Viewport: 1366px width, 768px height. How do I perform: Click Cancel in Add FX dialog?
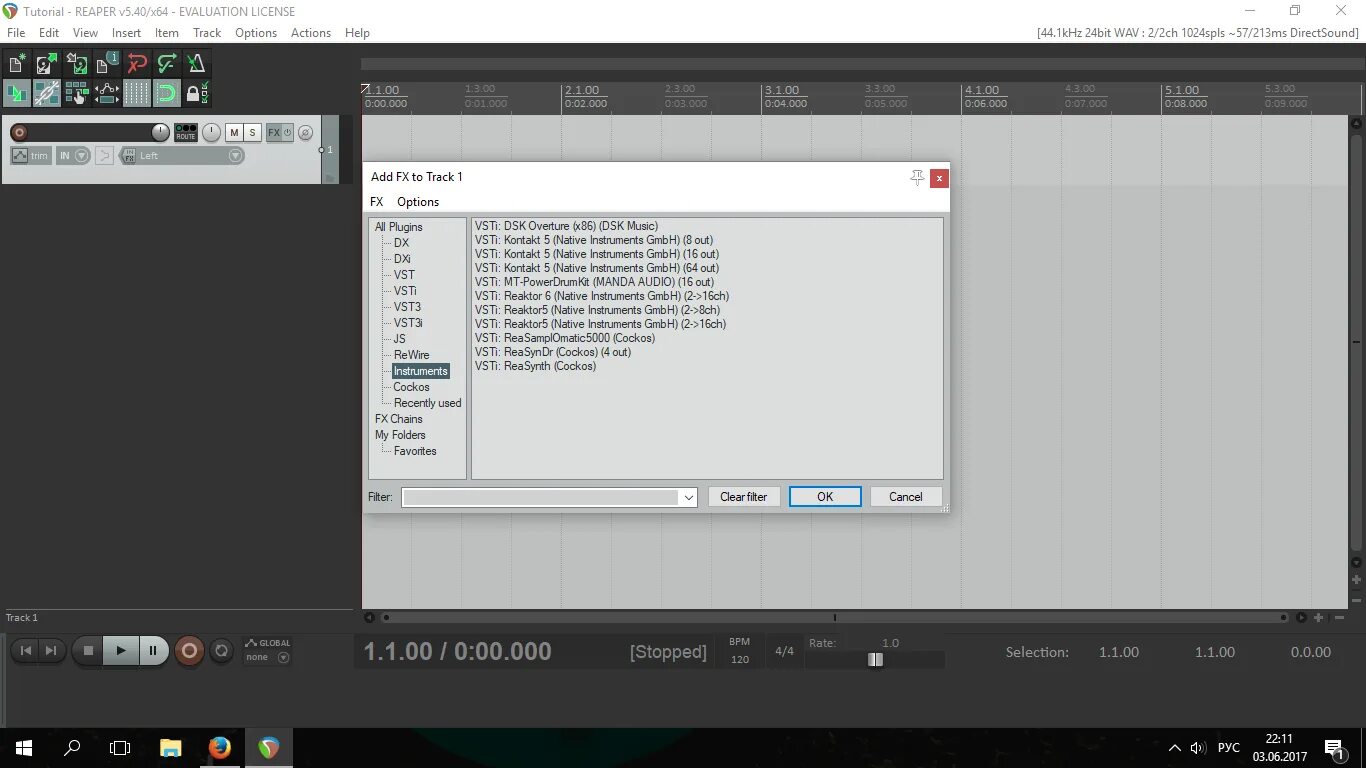click(x=906, y=497)
